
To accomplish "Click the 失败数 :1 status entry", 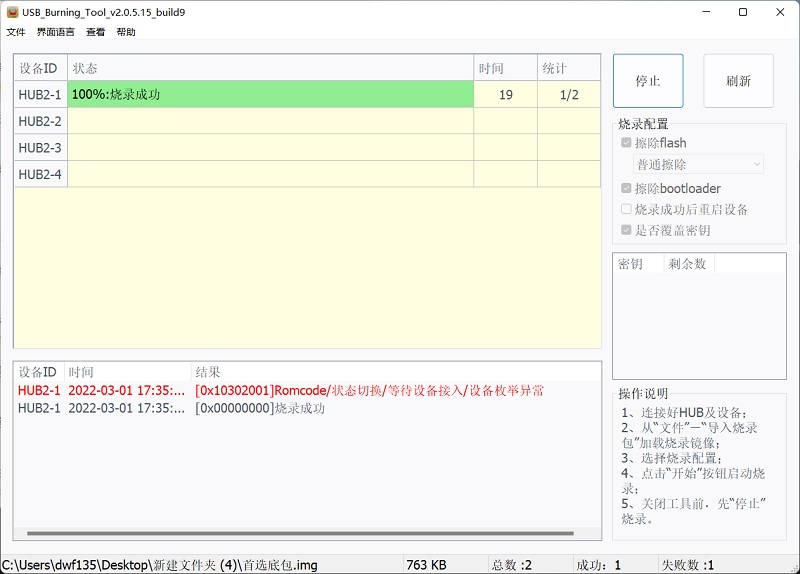I will pos(688,565).
